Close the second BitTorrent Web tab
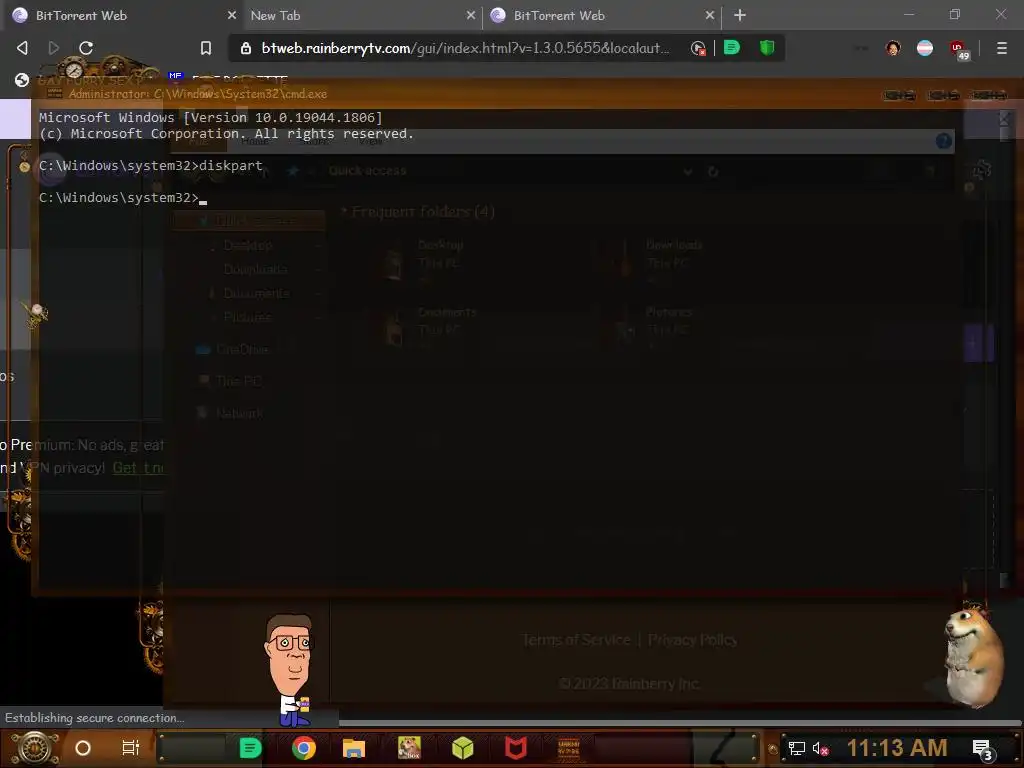This screenshot has height=768, width=1024. (709, 15)
